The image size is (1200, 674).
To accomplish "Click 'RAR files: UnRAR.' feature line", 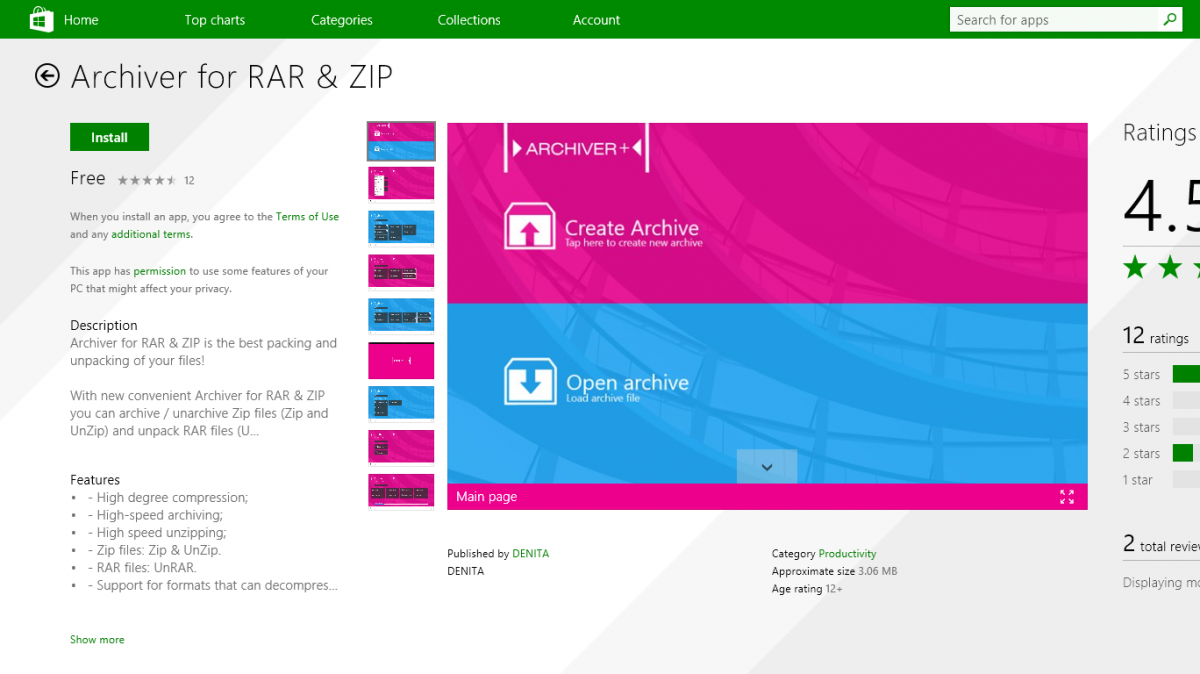I will tap(142, 567).
